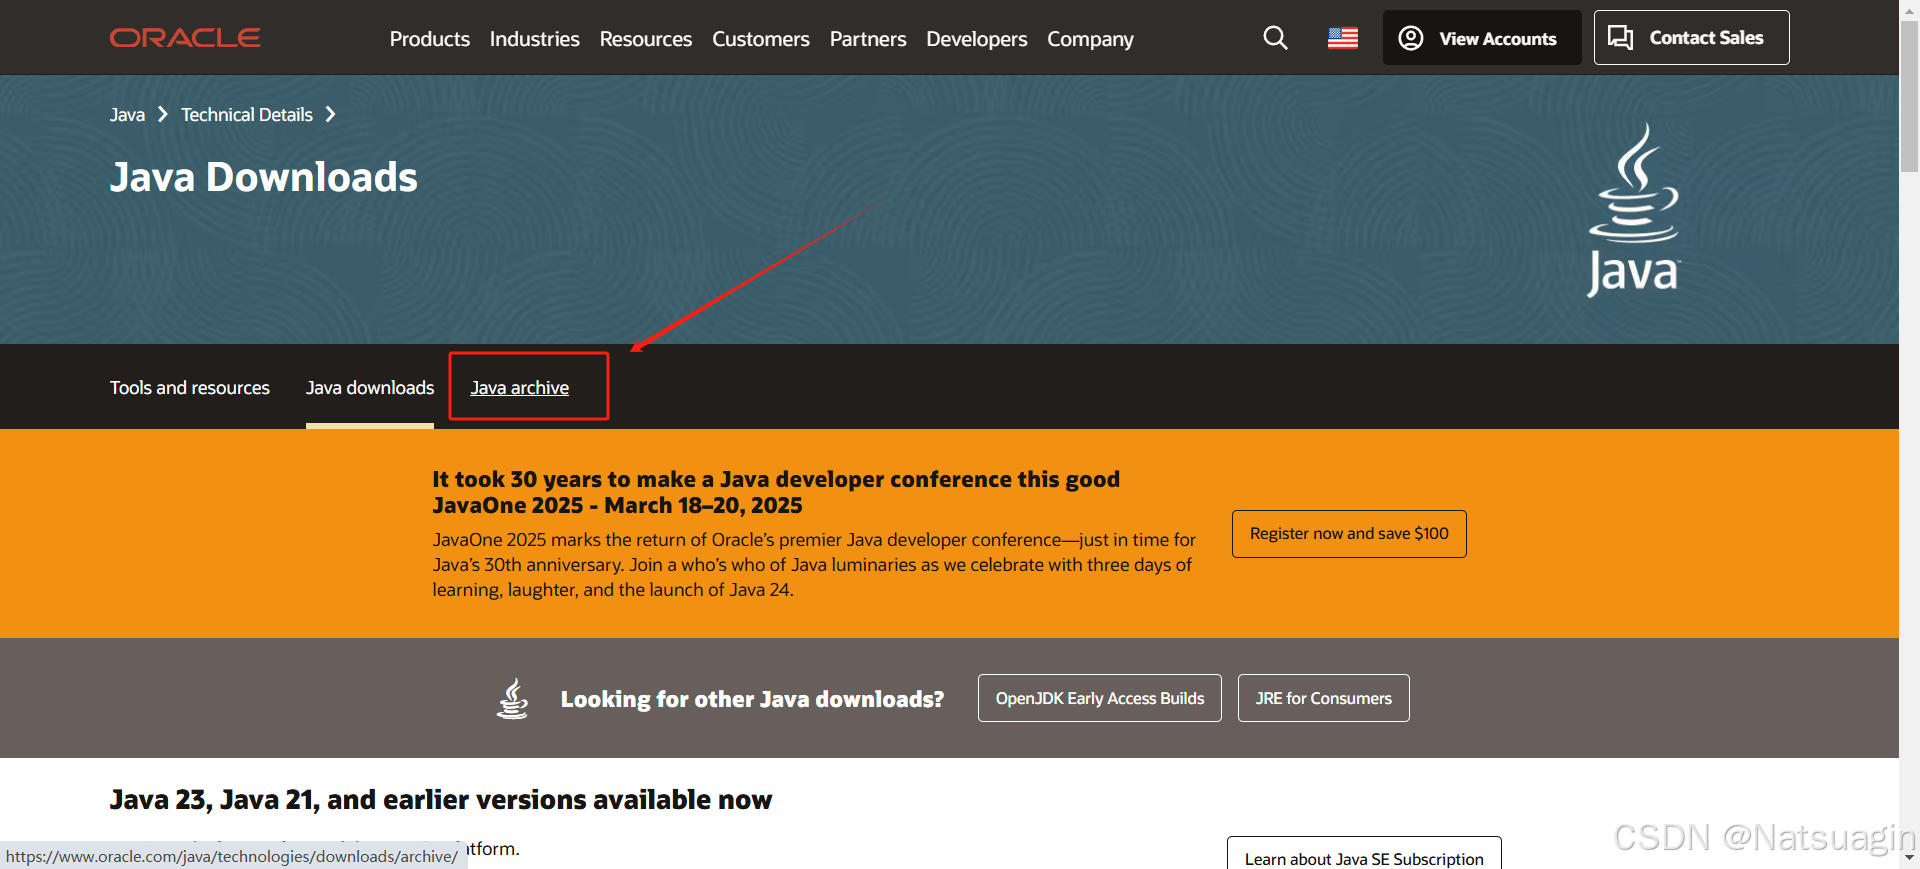Switch to Tools and resources tab
The width and height of the screenshot is (1920, 869).
[190, 388]
